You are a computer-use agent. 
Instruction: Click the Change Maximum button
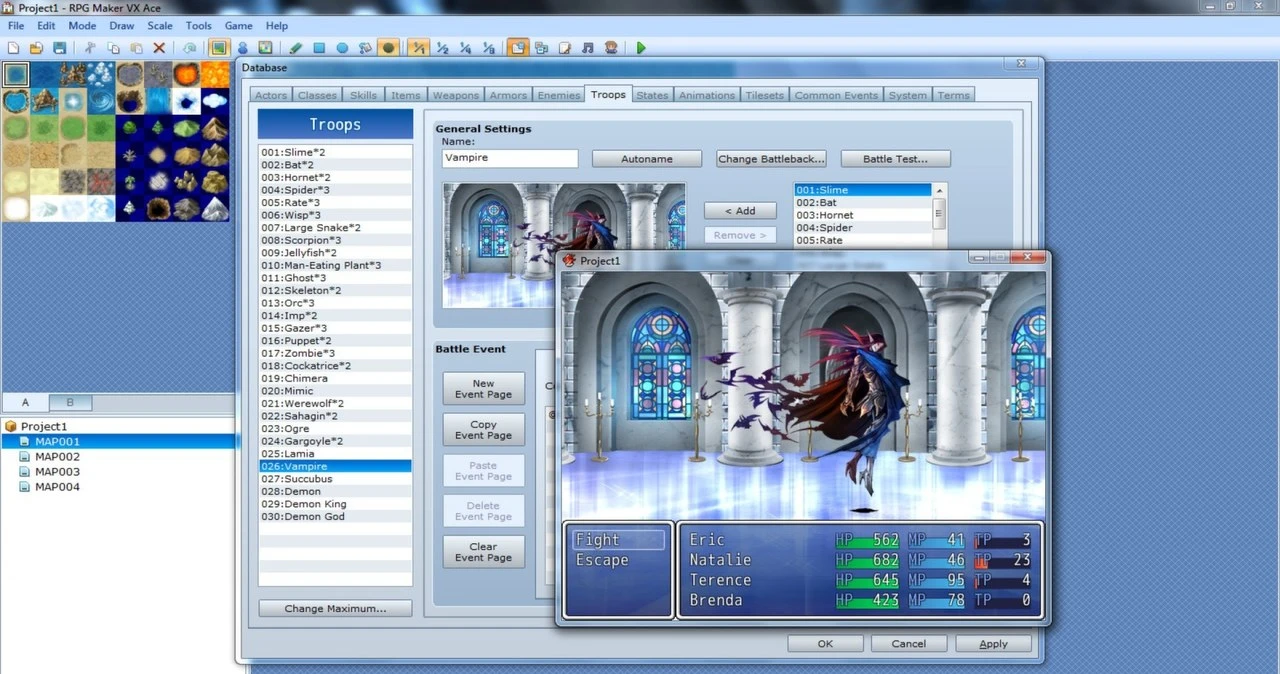coord(335,608)
